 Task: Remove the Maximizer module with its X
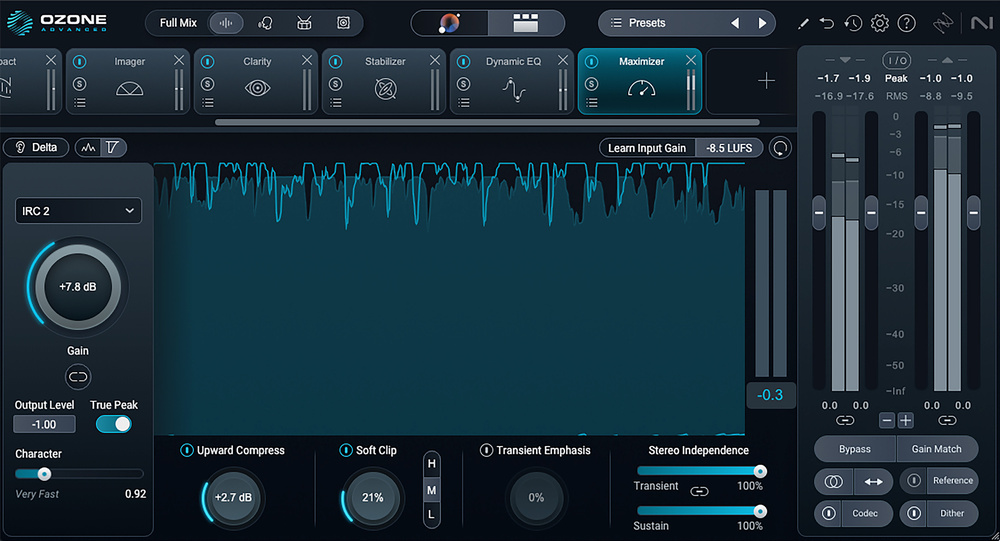click(x=691, y=61)
